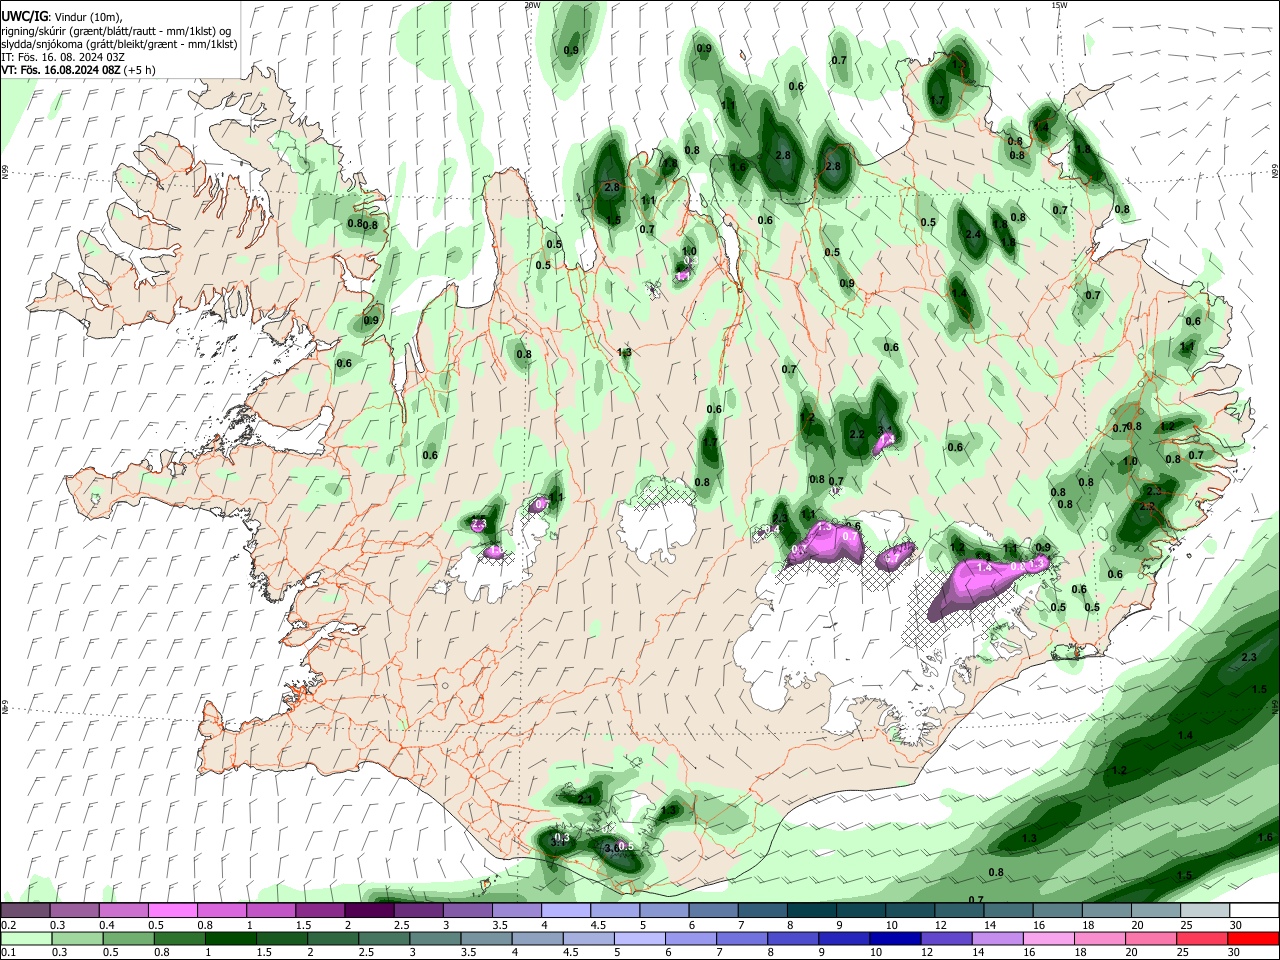1280x960 pixels.
Task: Select the white 30 swatch at top scale end
Action: (x=1254, y=911)
